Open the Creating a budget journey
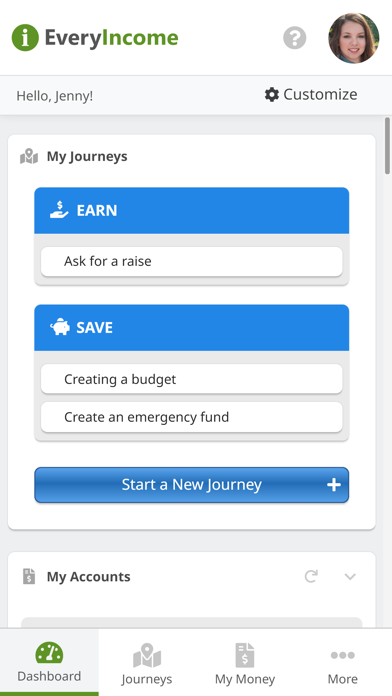Image resolution: width=392 pixels, height=696 pixels. click(192, 379)
